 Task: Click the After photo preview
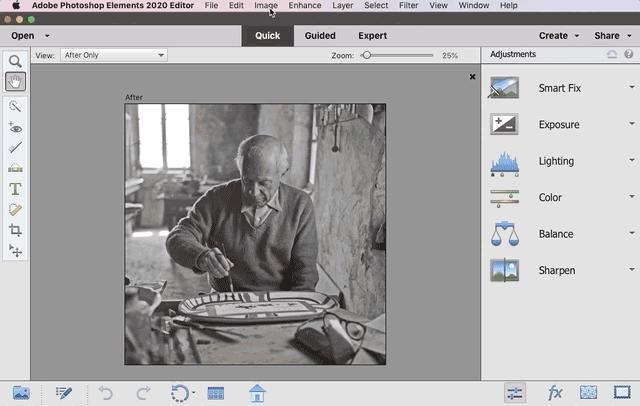255,234
